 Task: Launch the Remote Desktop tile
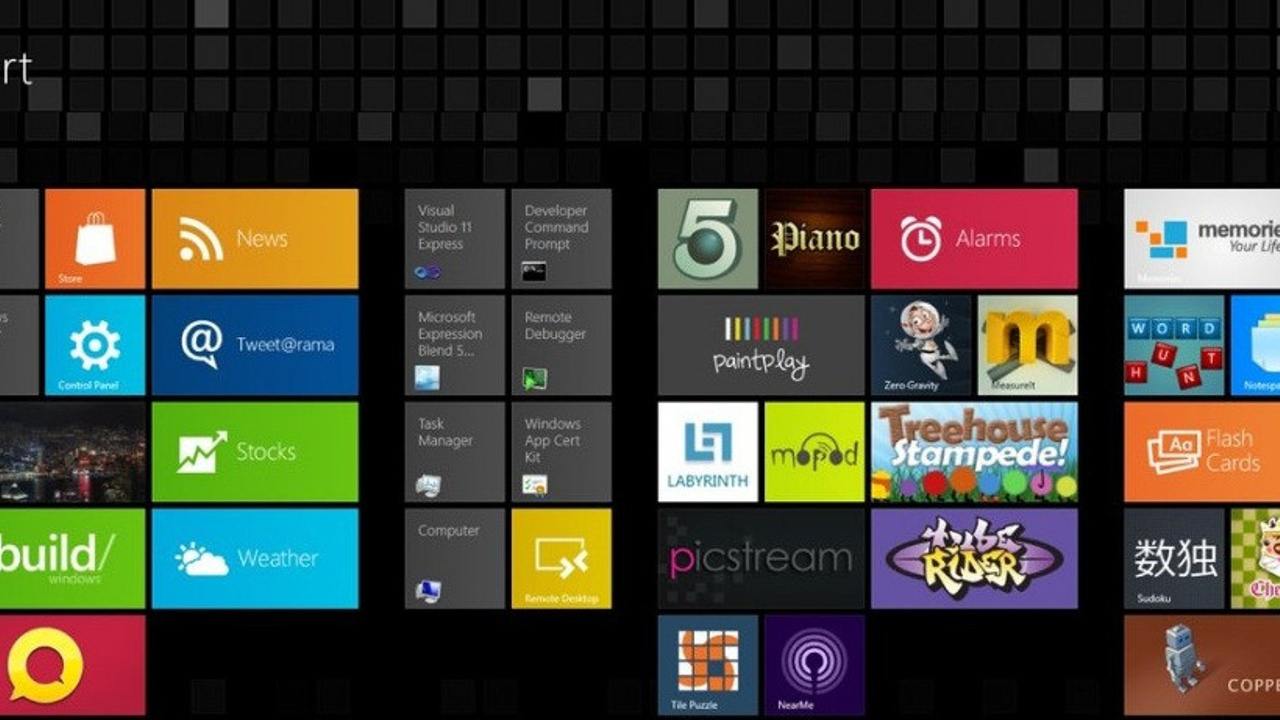(x=561, y=558)
